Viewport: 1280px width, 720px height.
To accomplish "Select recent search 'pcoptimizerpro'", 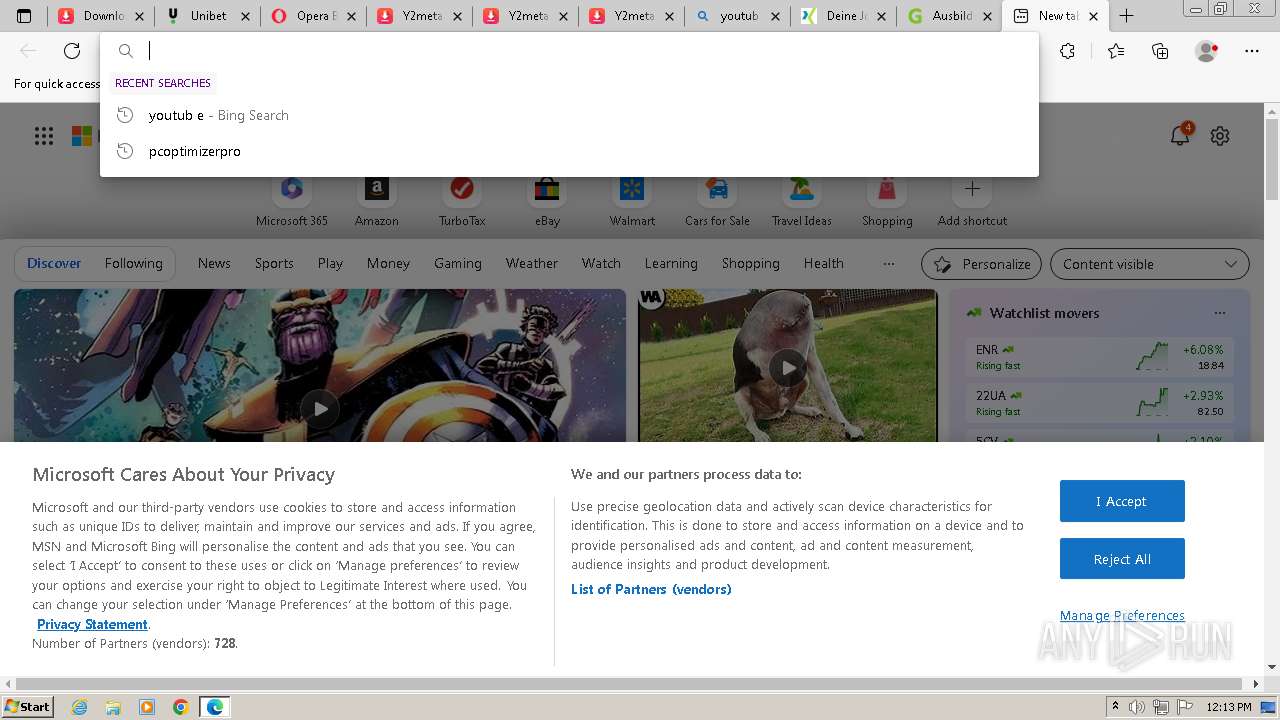I will coord(569,151).
